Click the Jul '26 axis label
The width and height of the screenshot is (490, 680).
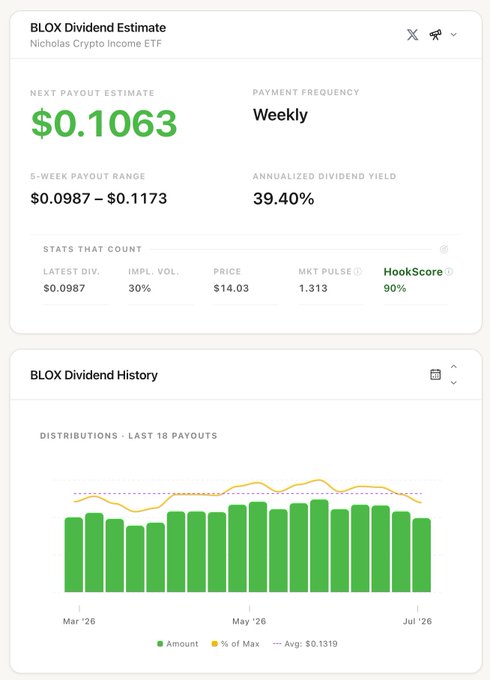tap(417, 621)
